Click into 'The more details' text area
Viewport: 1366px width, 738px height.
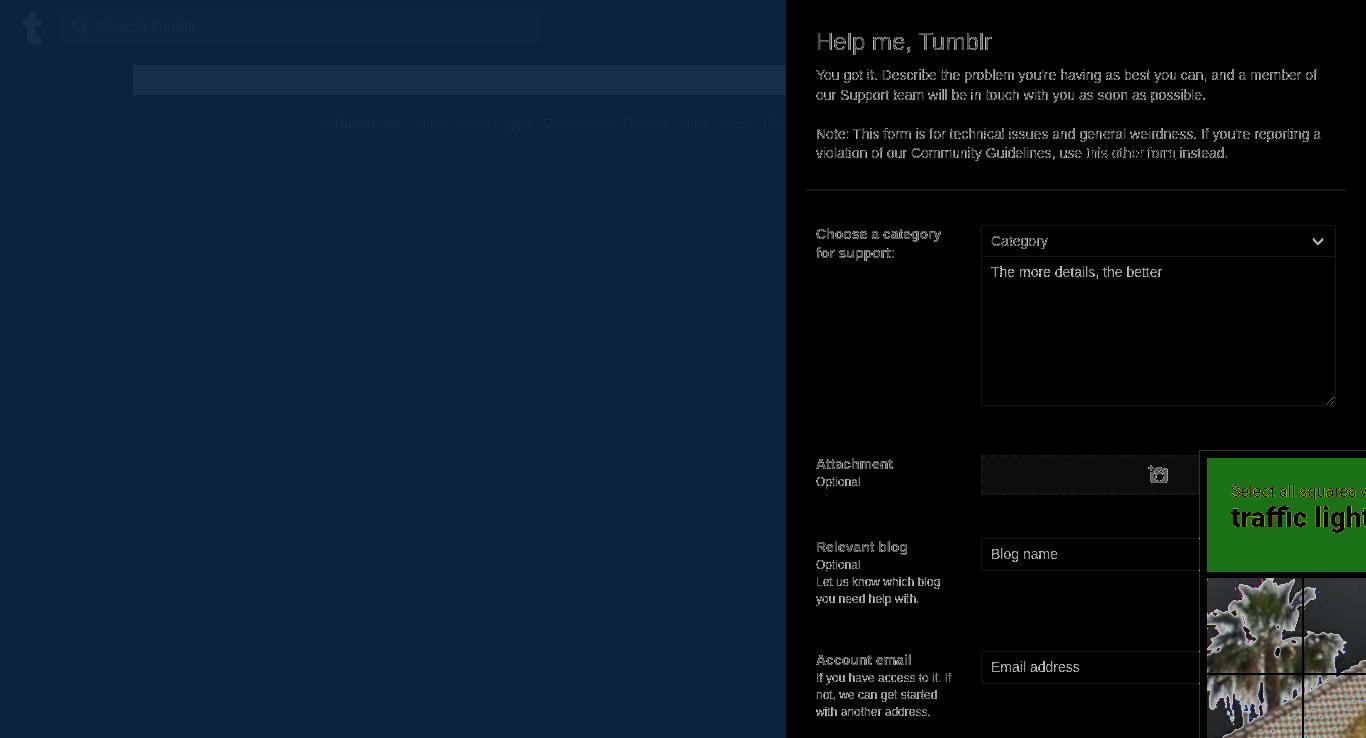tap(1158, 331)
